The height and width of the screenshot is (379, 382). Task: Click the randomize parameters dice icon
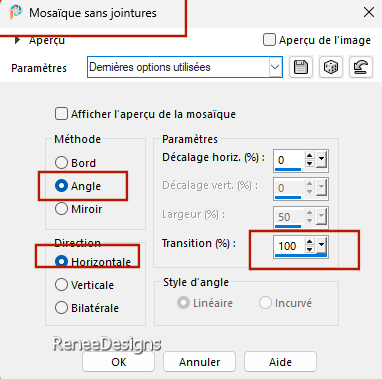pos(330,67)
